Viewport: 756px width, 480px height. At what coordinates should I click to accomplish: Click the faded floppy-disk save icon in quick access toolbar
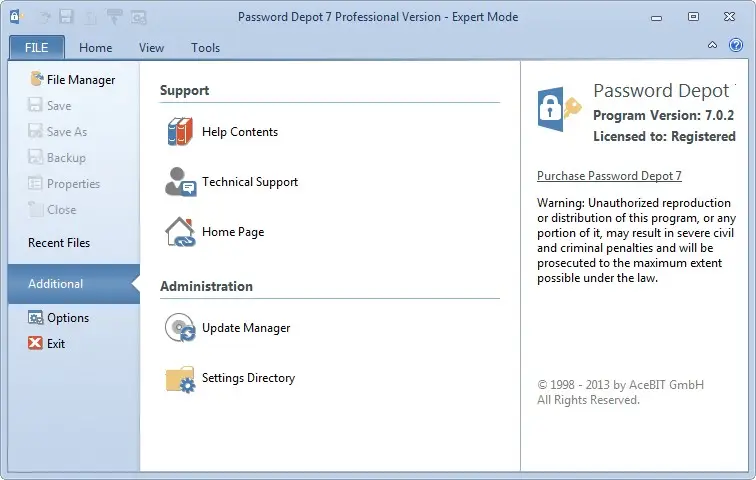coord(66,17)
